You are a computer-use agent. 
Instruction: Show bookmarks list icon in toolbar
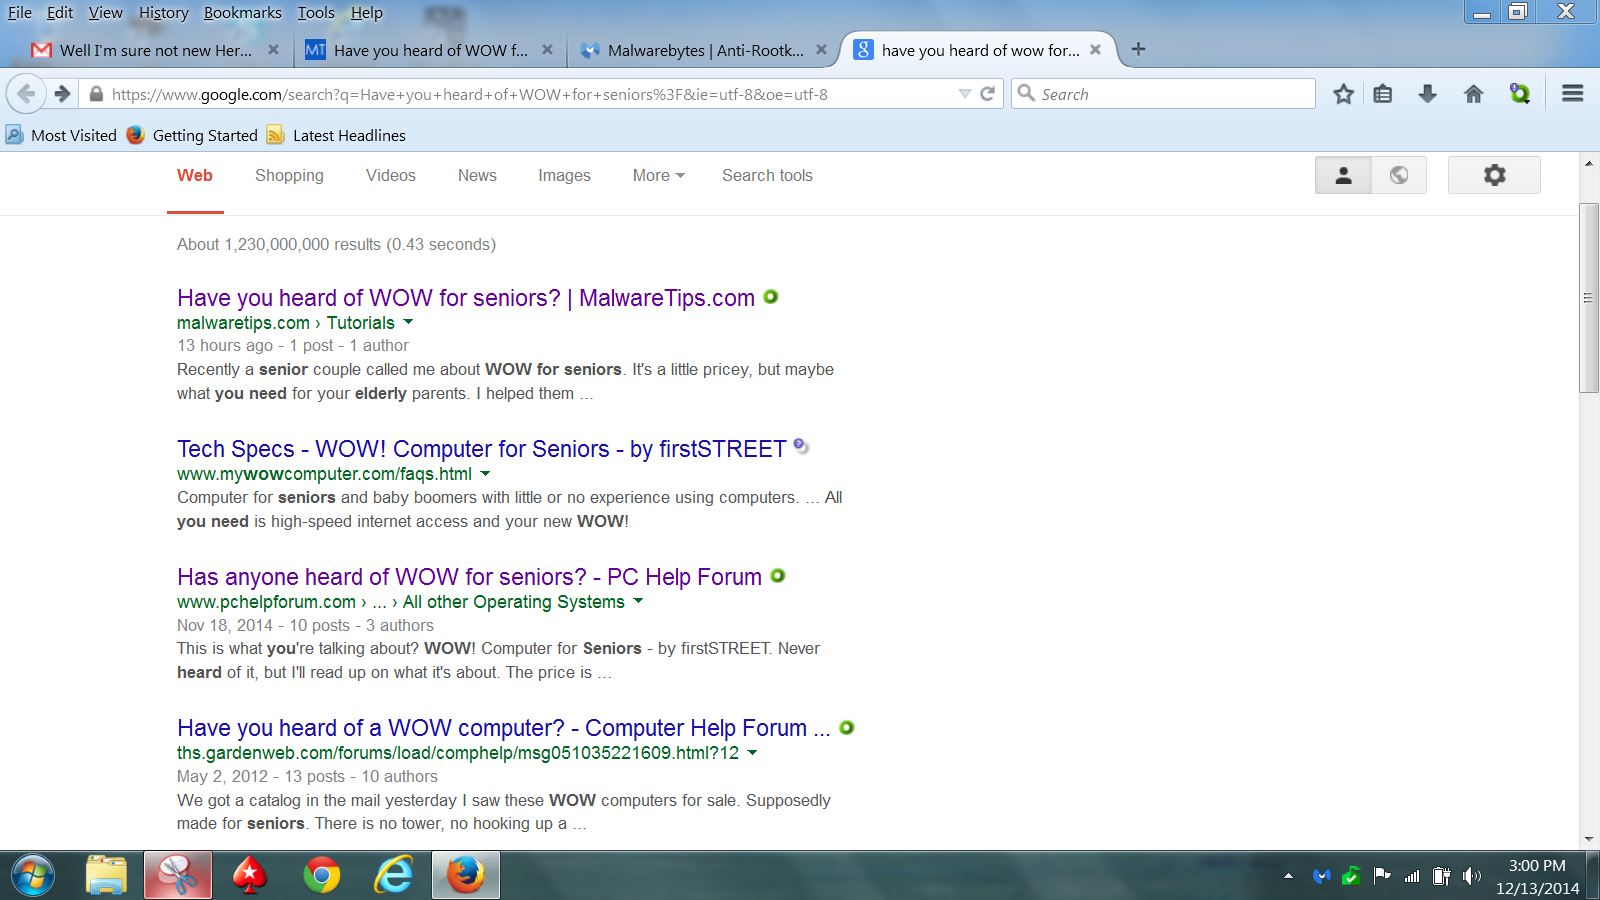point(1383,94)
